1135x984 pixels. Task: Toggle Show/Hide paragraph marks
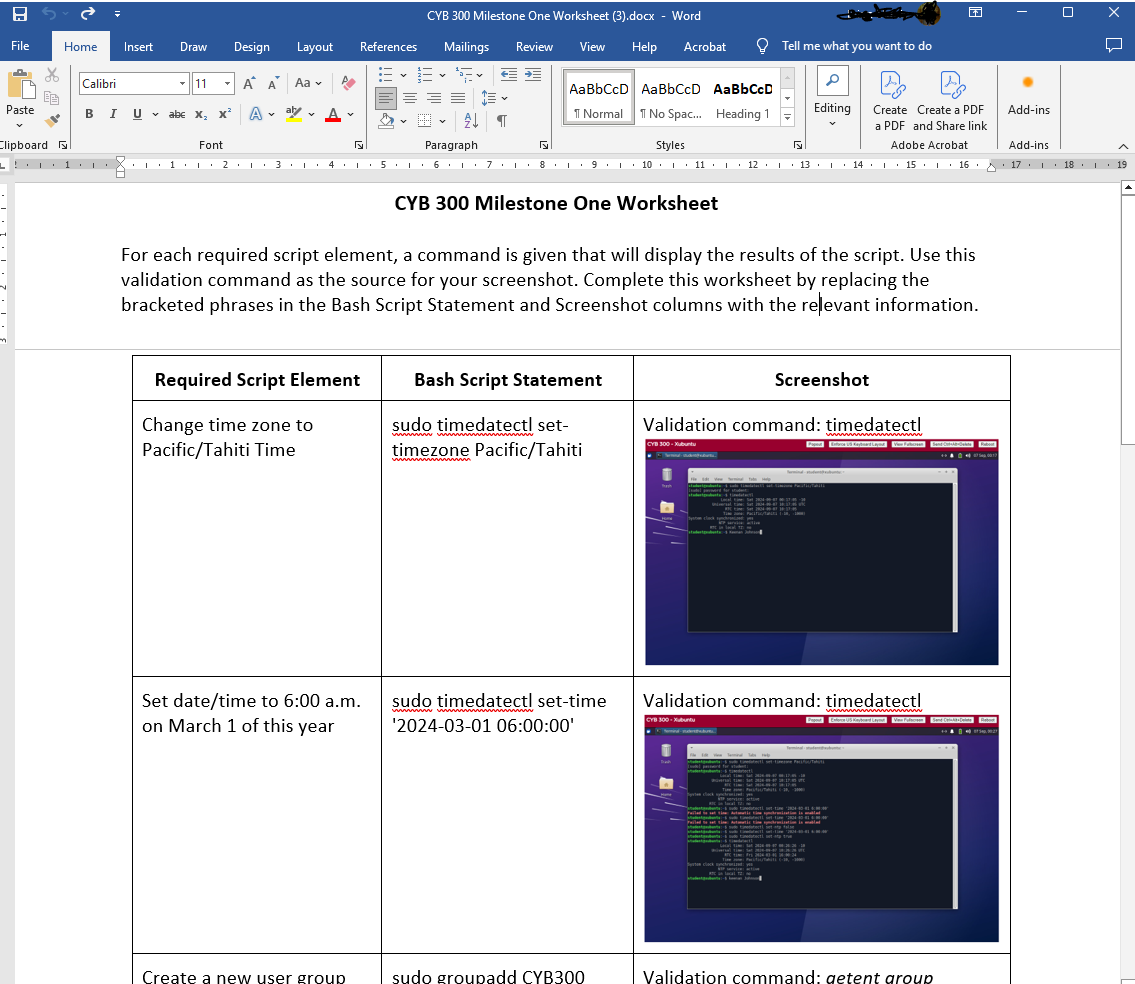[502, 121]
